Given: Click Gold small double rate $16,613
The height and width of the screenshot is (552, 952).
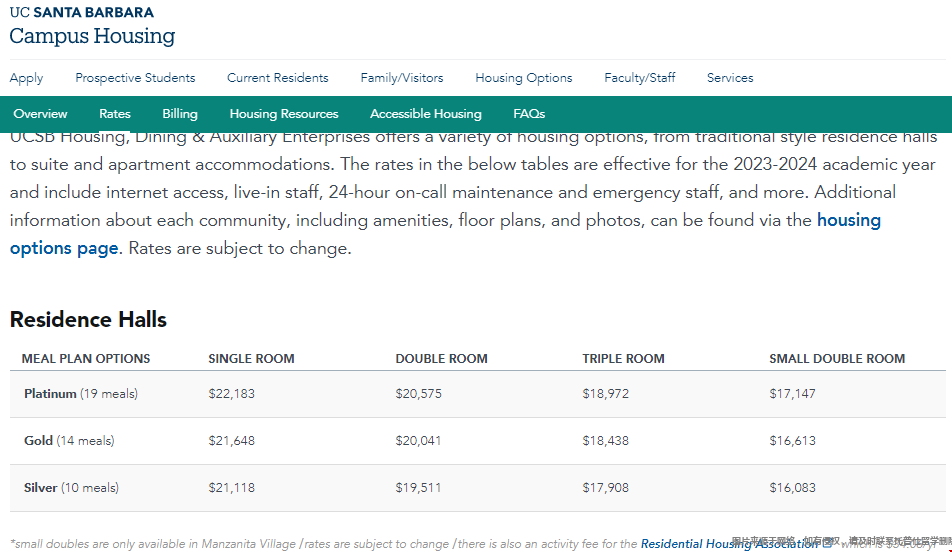Looking at the screenshot, I should [792, 441].
